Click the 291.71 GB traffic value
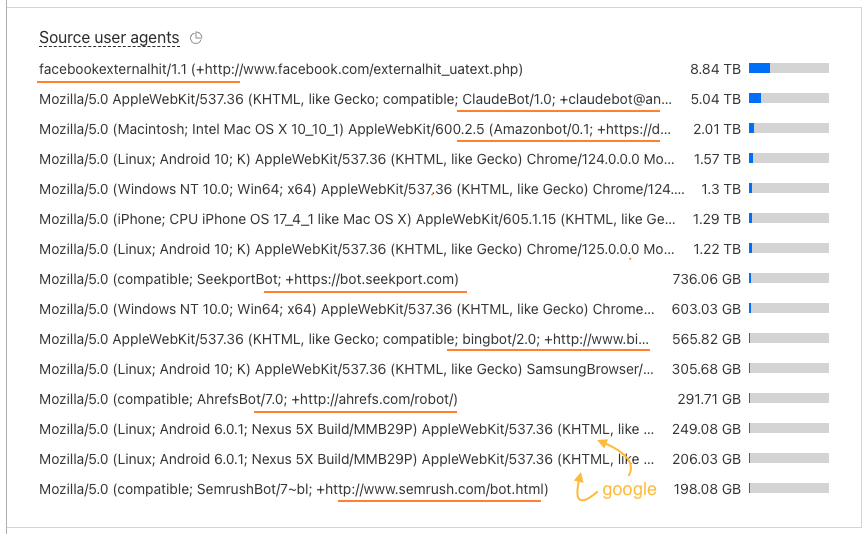This screenshot has width=868, height=534. pyautogui.click(x=709, y=399)
